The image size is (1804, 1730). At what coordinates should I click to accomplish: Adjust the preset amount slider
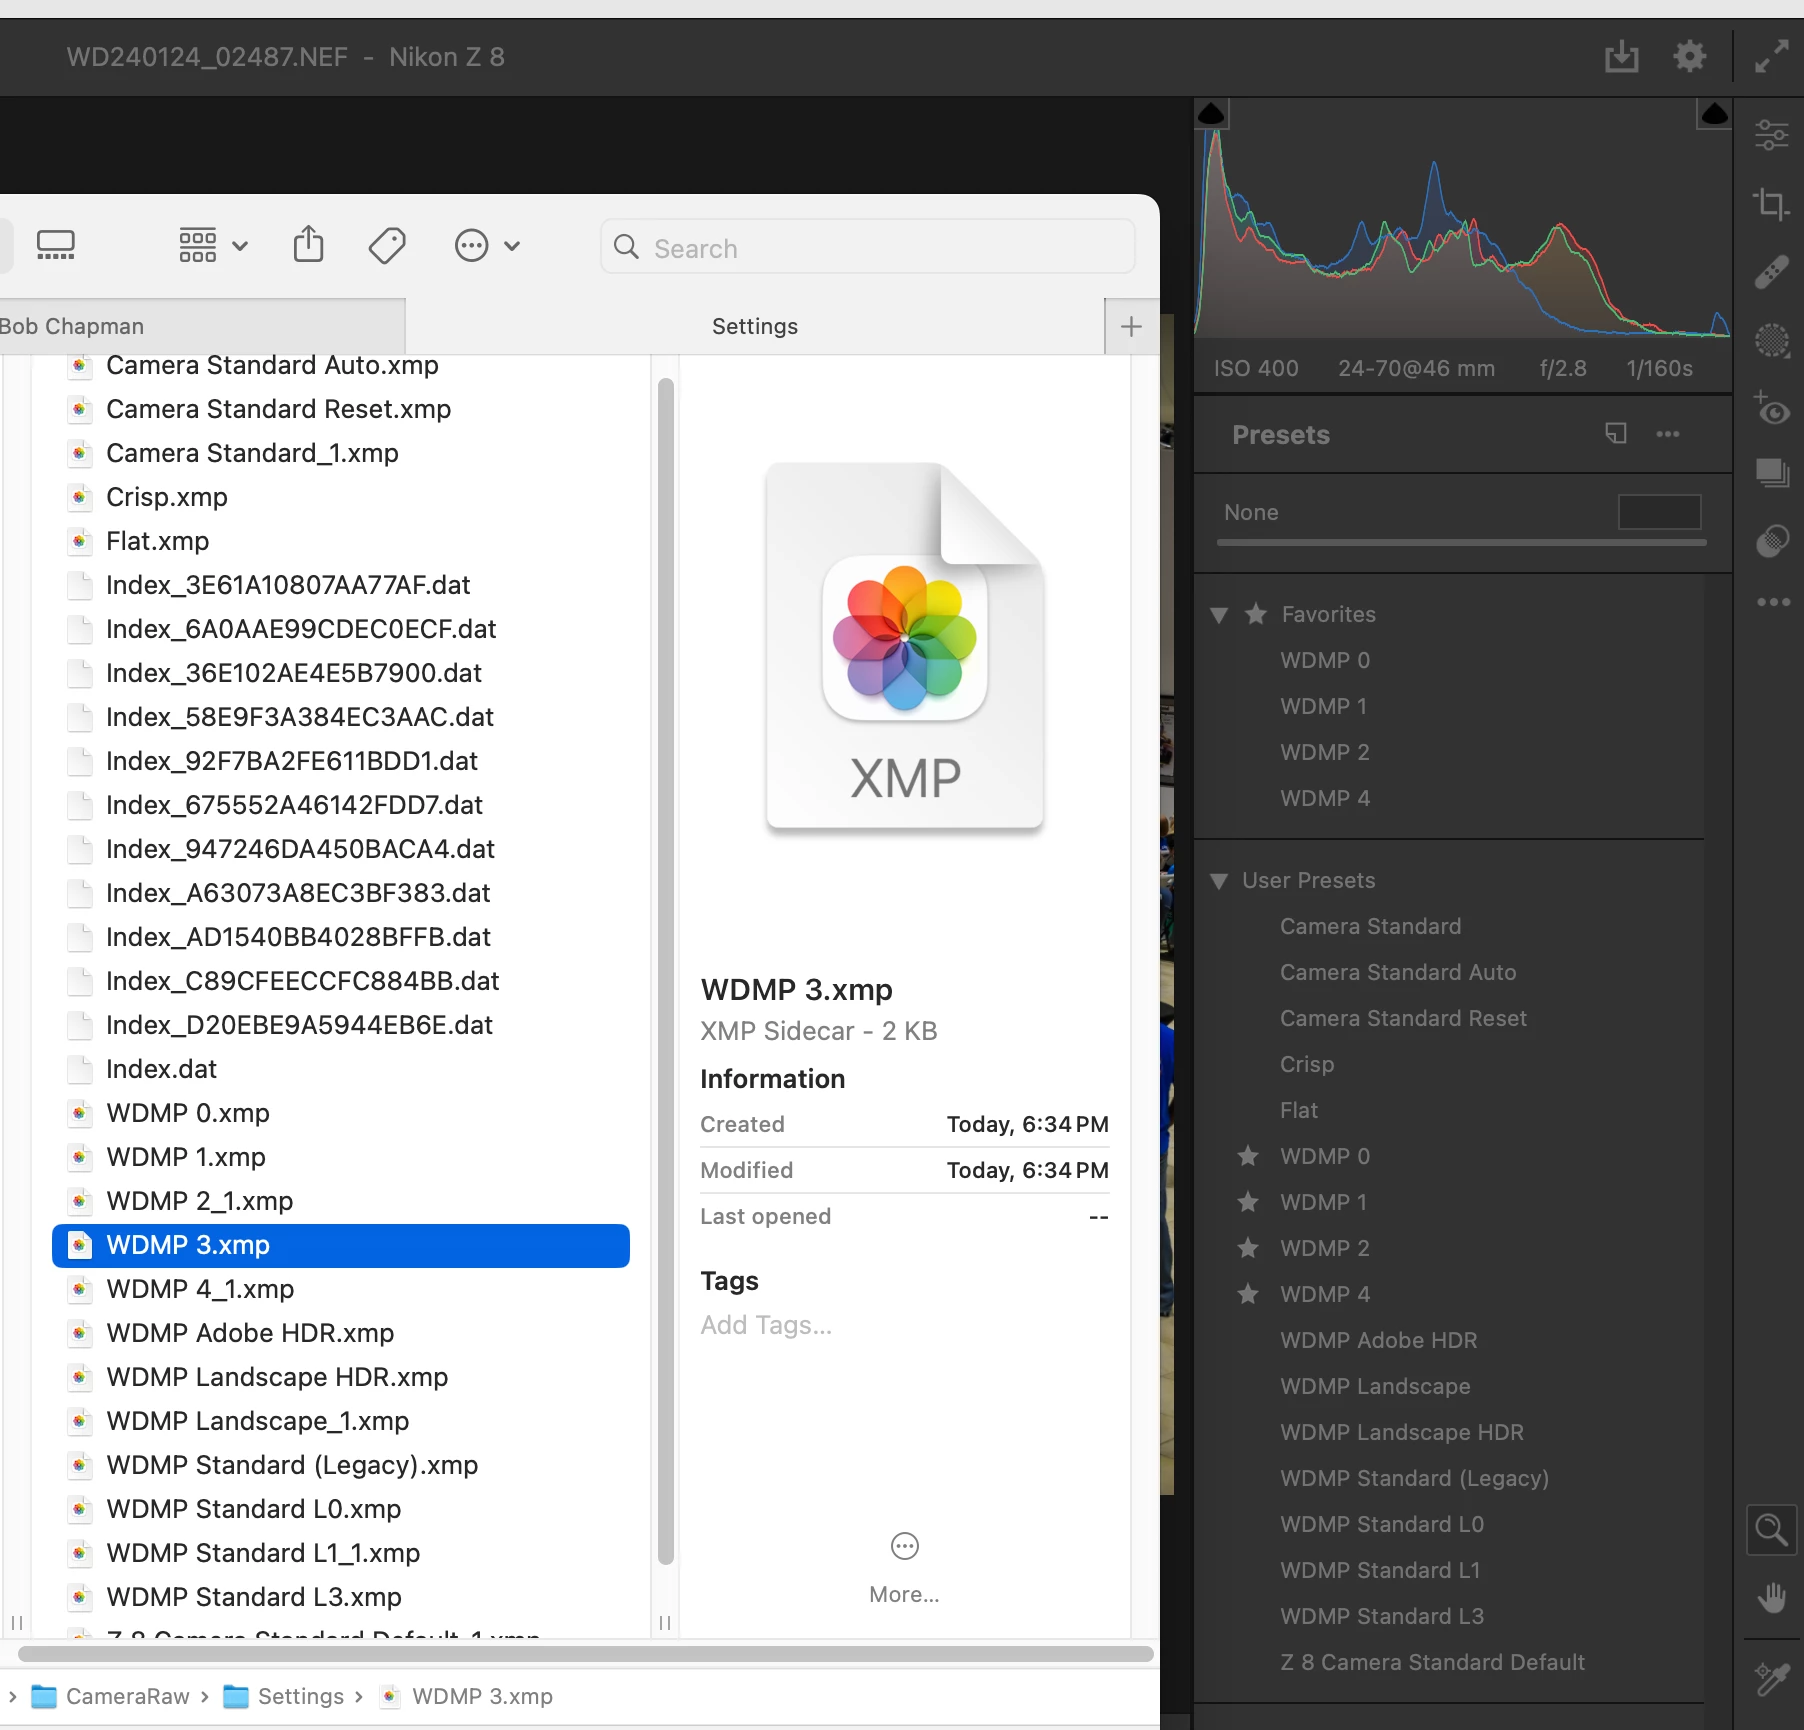(x=1461, y=542)
